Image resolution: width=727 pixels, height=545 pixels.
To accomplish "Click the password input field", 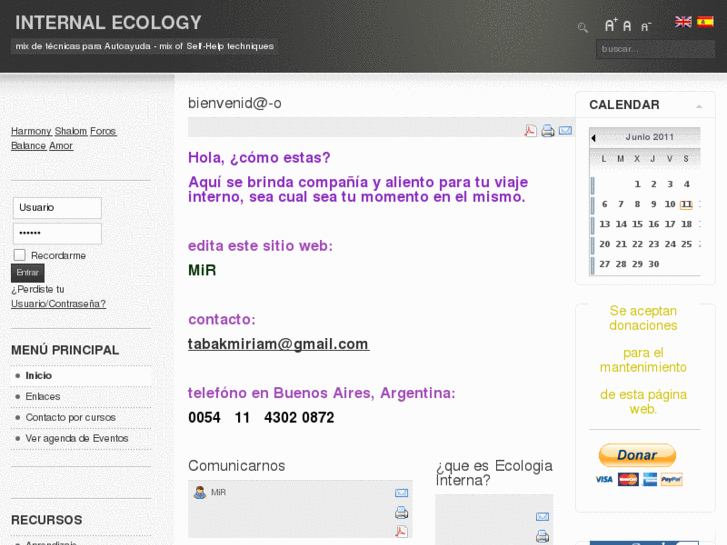I will [x=57, y=233].
